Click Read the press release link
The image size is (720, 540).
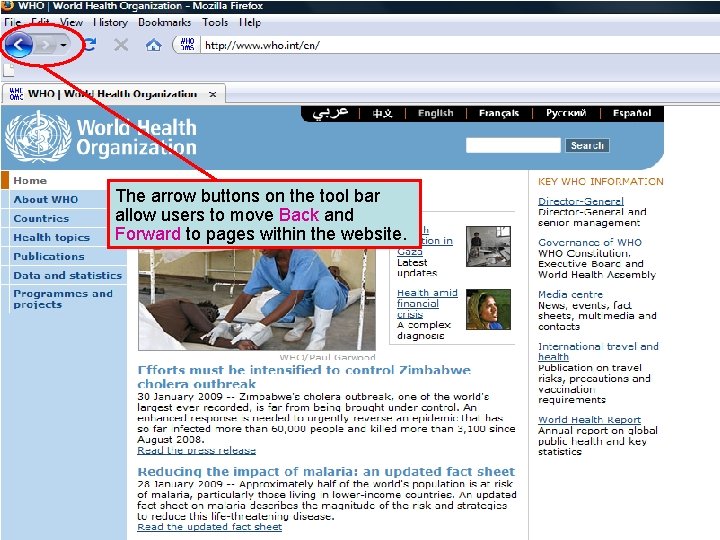(196, 450)
